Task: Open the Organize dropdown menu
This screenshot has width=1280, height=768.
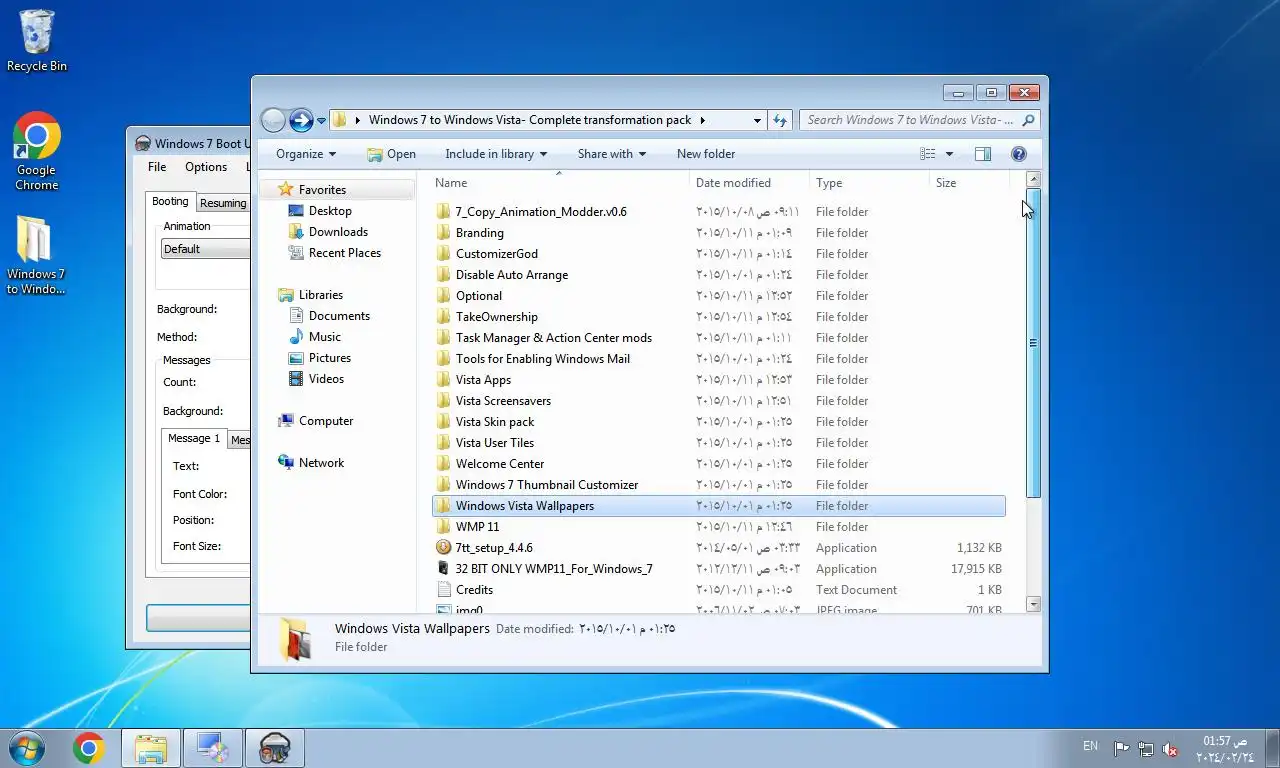Action: coord(306,154)
